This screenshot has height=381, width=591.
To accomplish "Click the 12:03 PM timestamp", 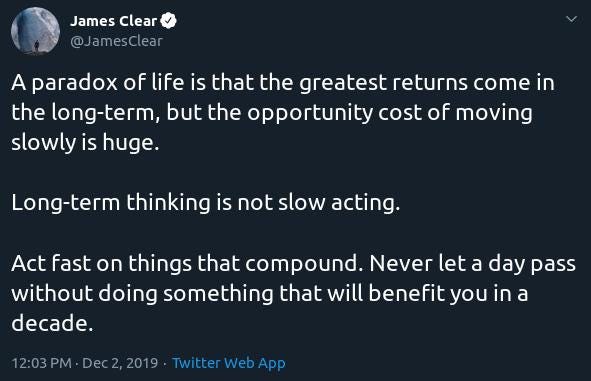I will [41, 363].
